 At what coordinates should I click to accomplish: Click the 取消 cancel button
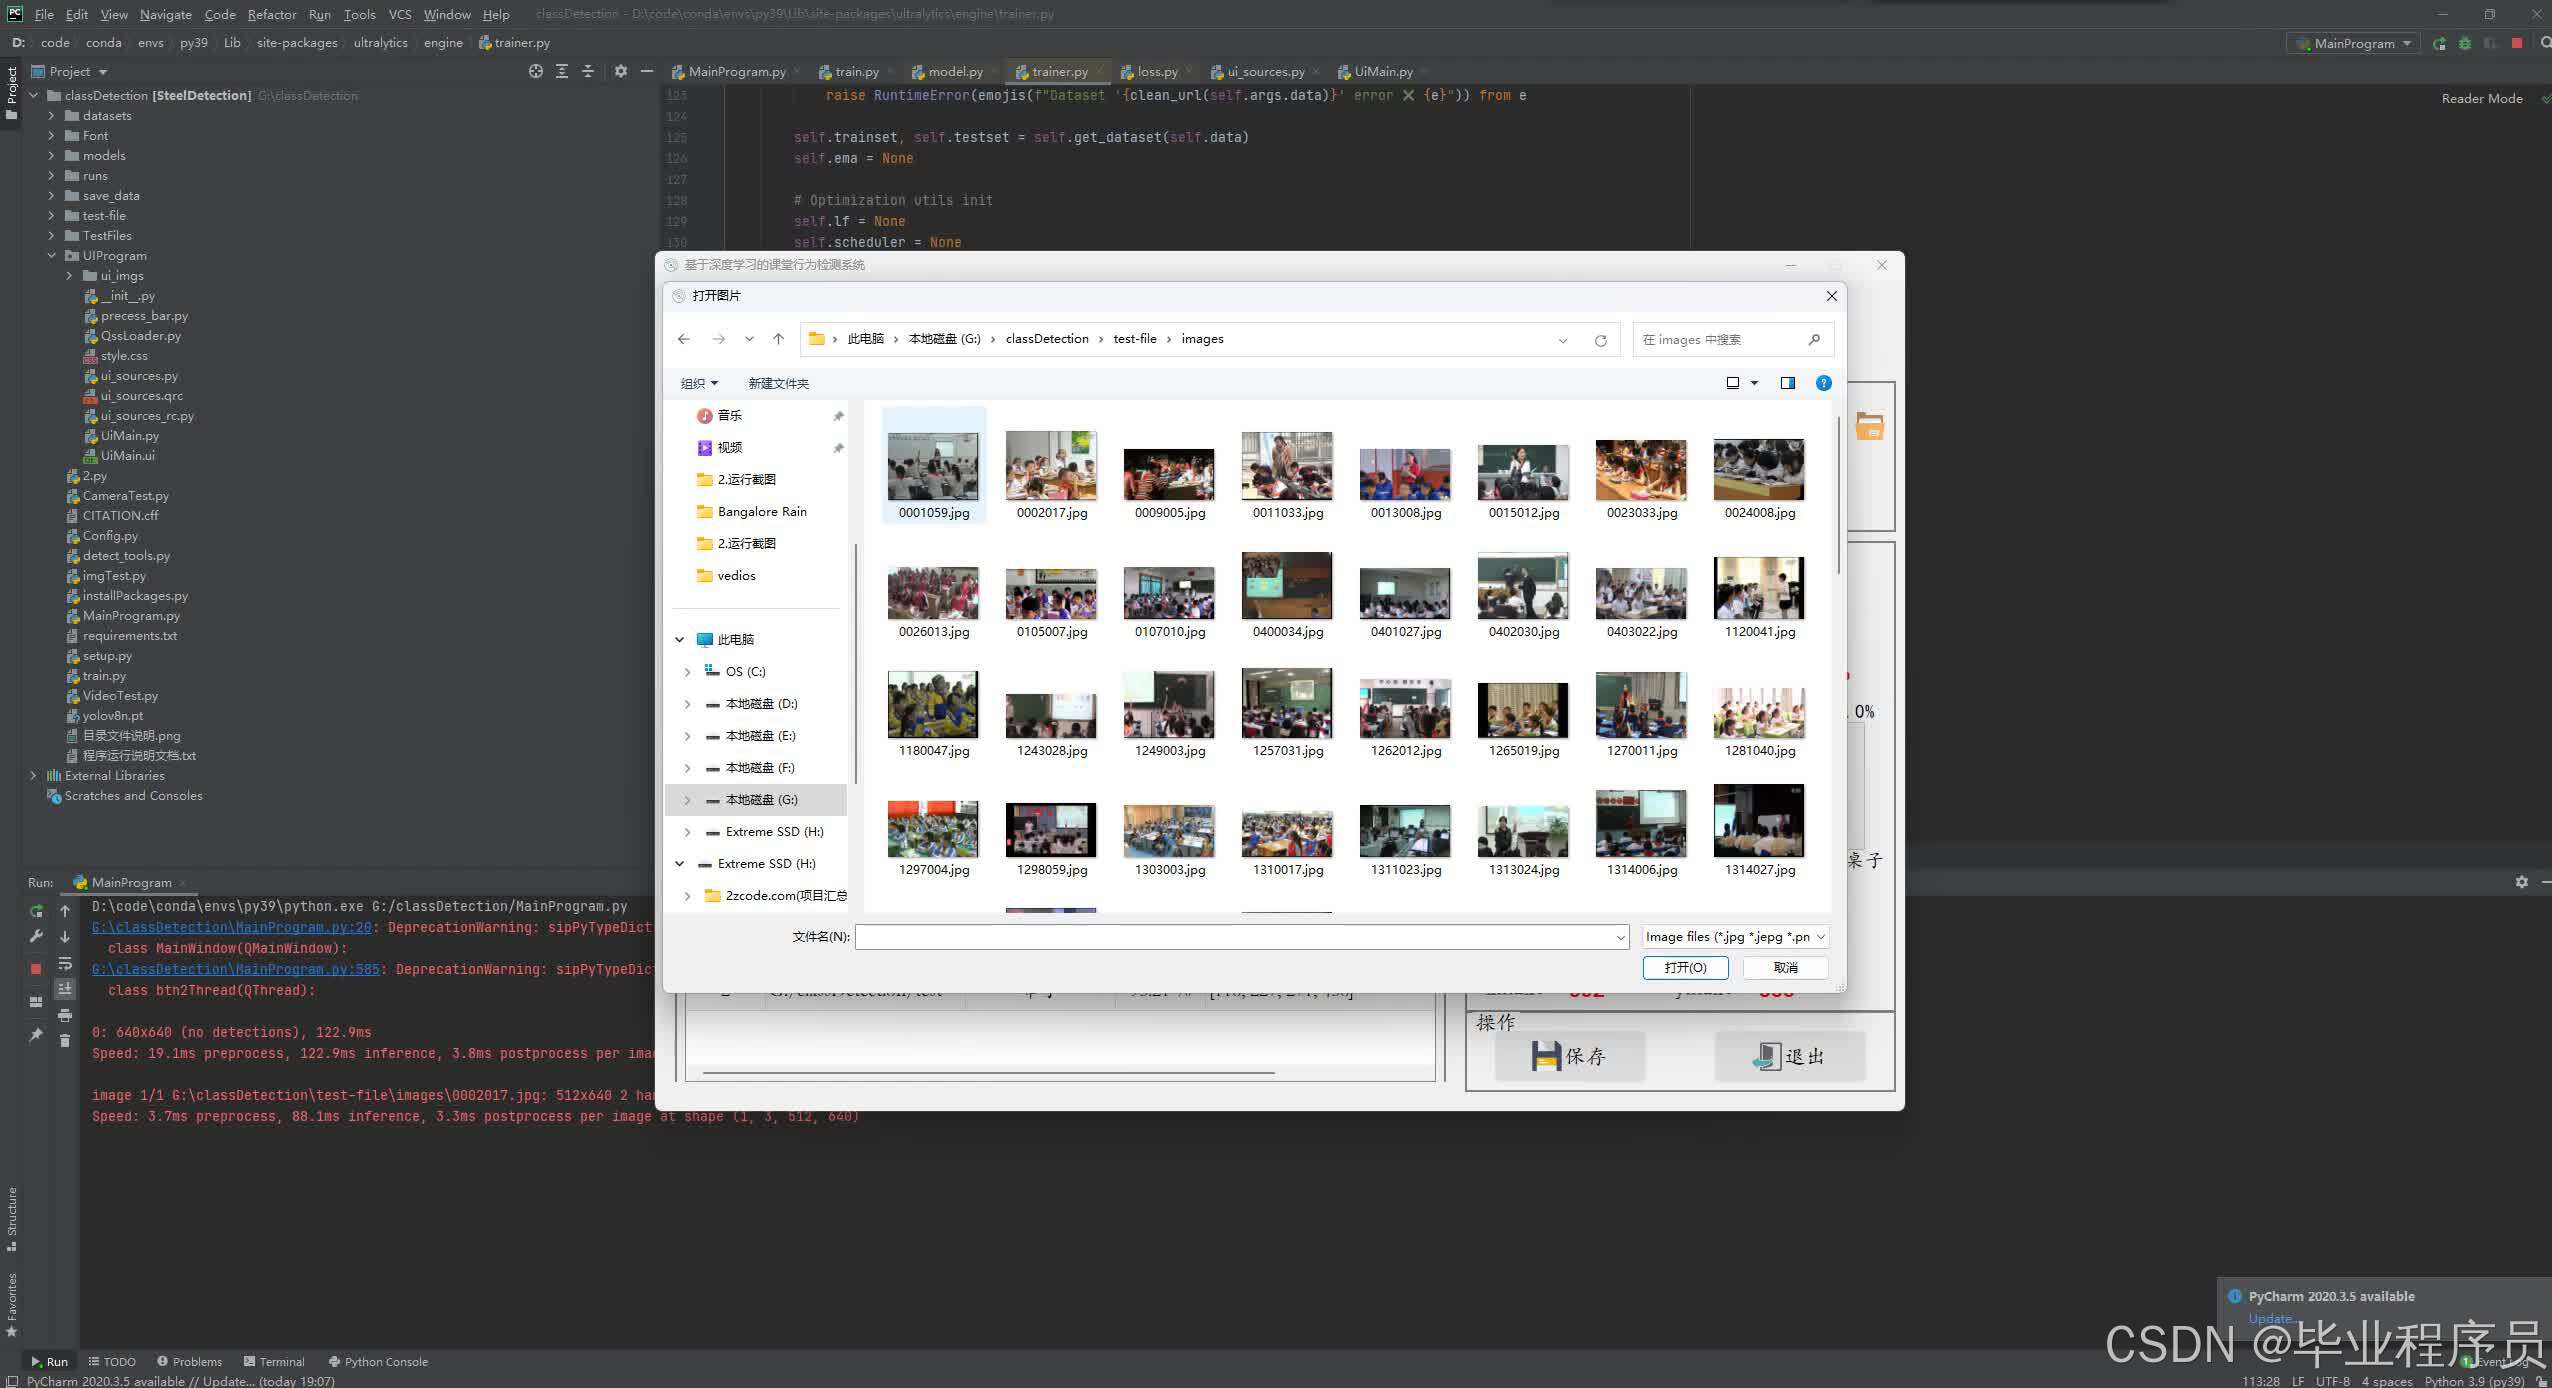tap(1785, 967)
